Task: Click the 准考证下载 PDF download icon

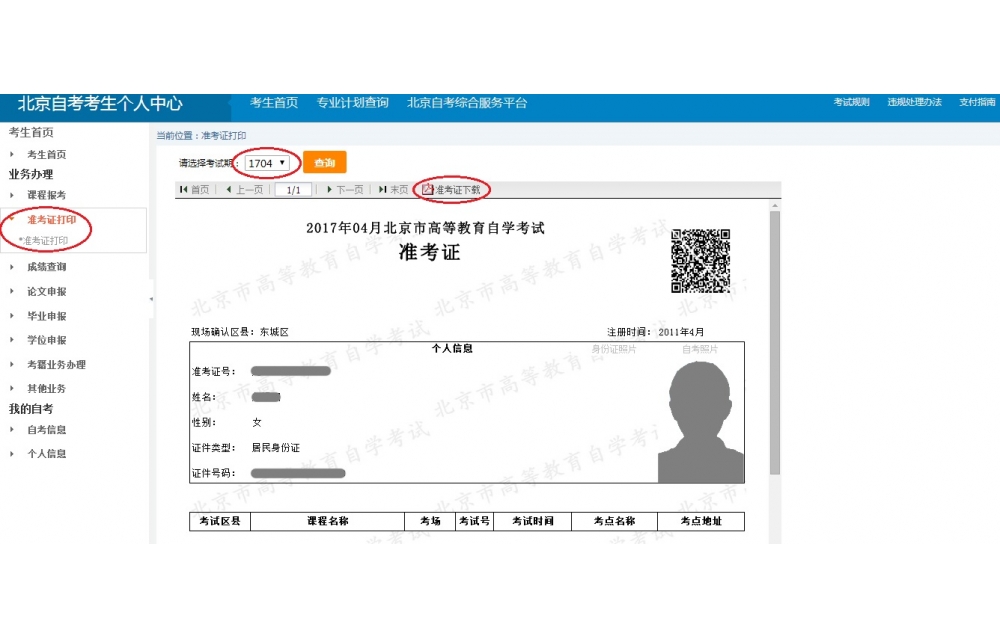Action: pos(428,189)
